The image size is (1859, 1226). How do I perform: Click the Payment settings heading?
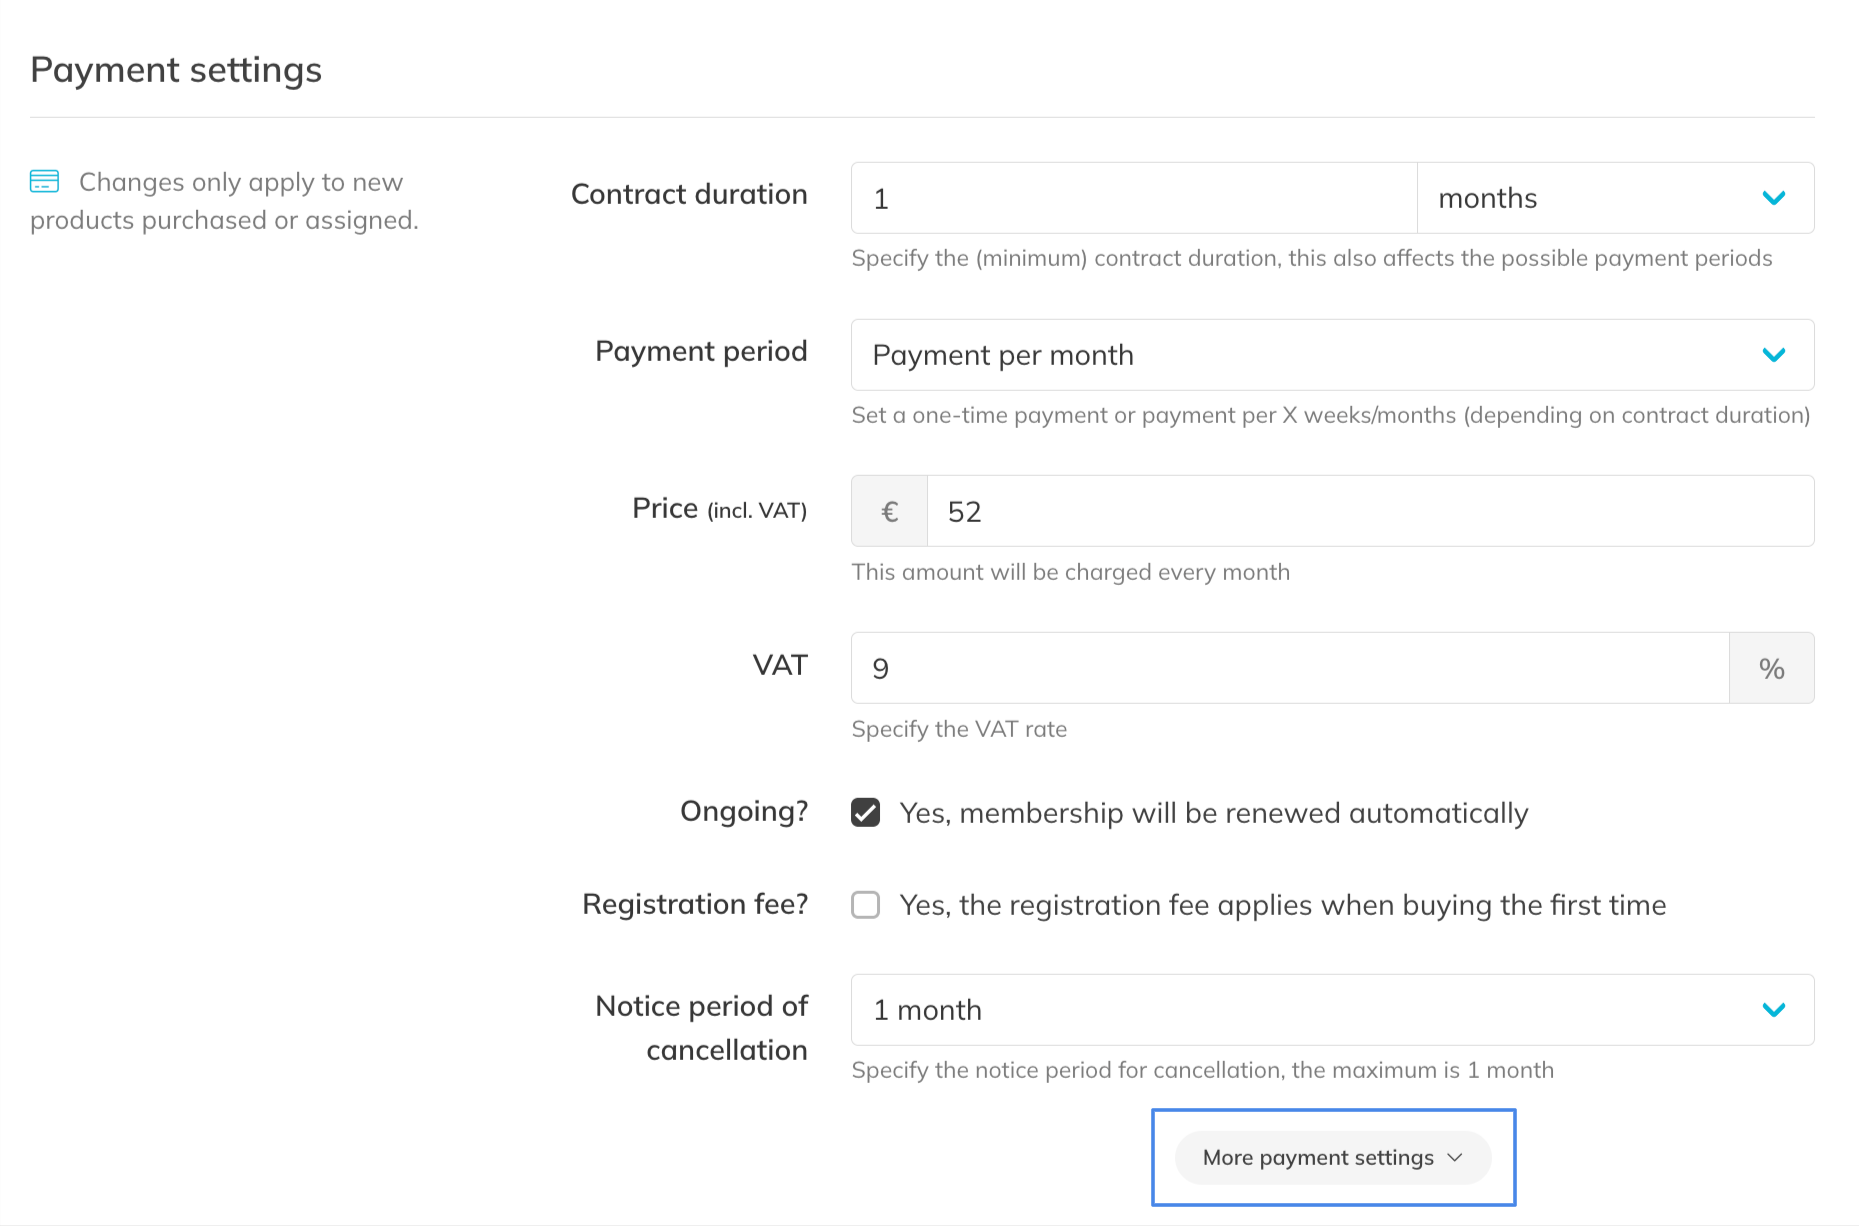[176, 70]
